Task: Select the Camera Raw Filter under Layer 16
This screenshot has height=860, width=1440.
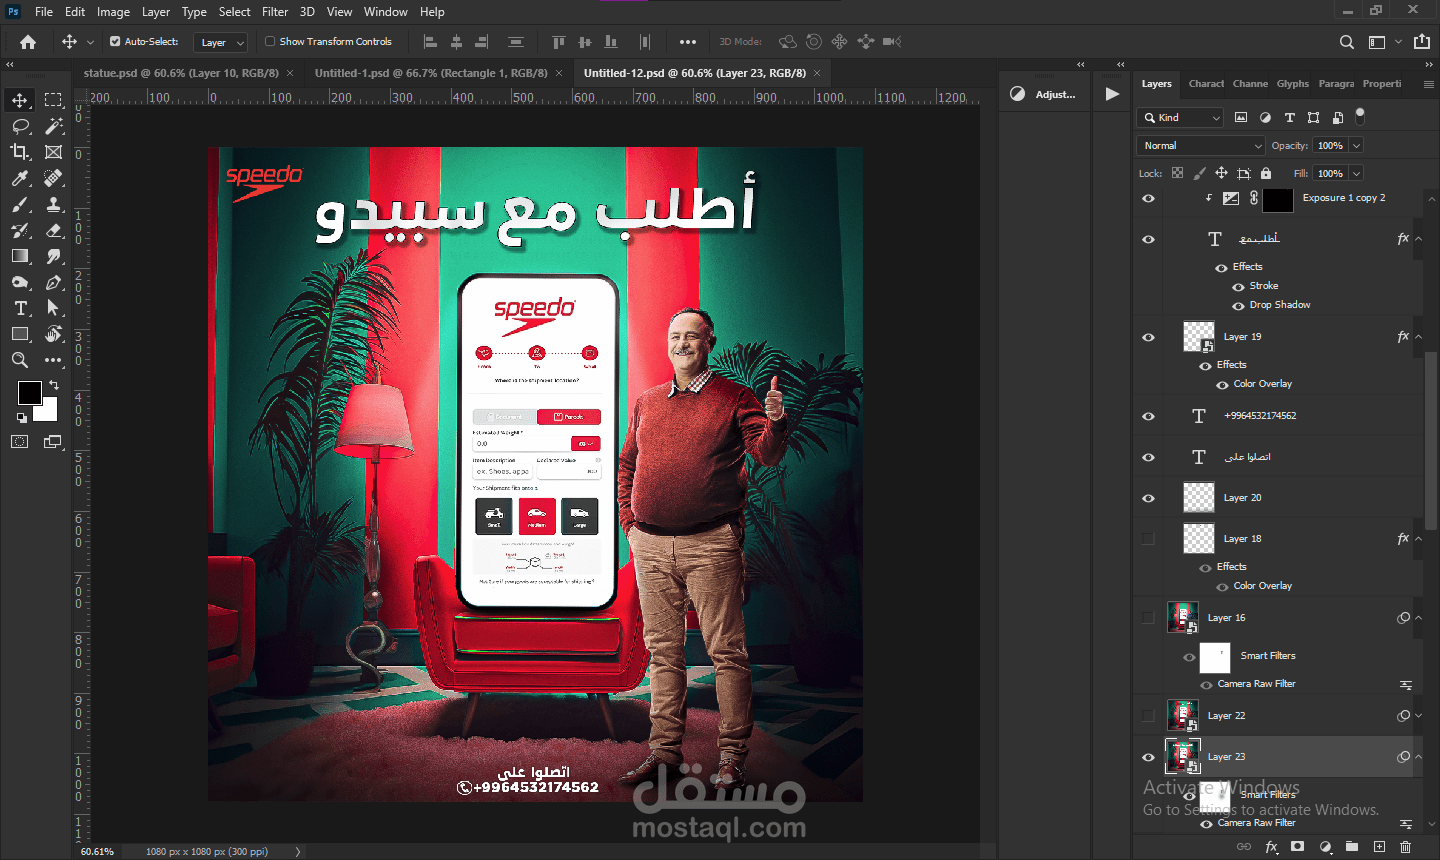Action: click(1256, 684)
